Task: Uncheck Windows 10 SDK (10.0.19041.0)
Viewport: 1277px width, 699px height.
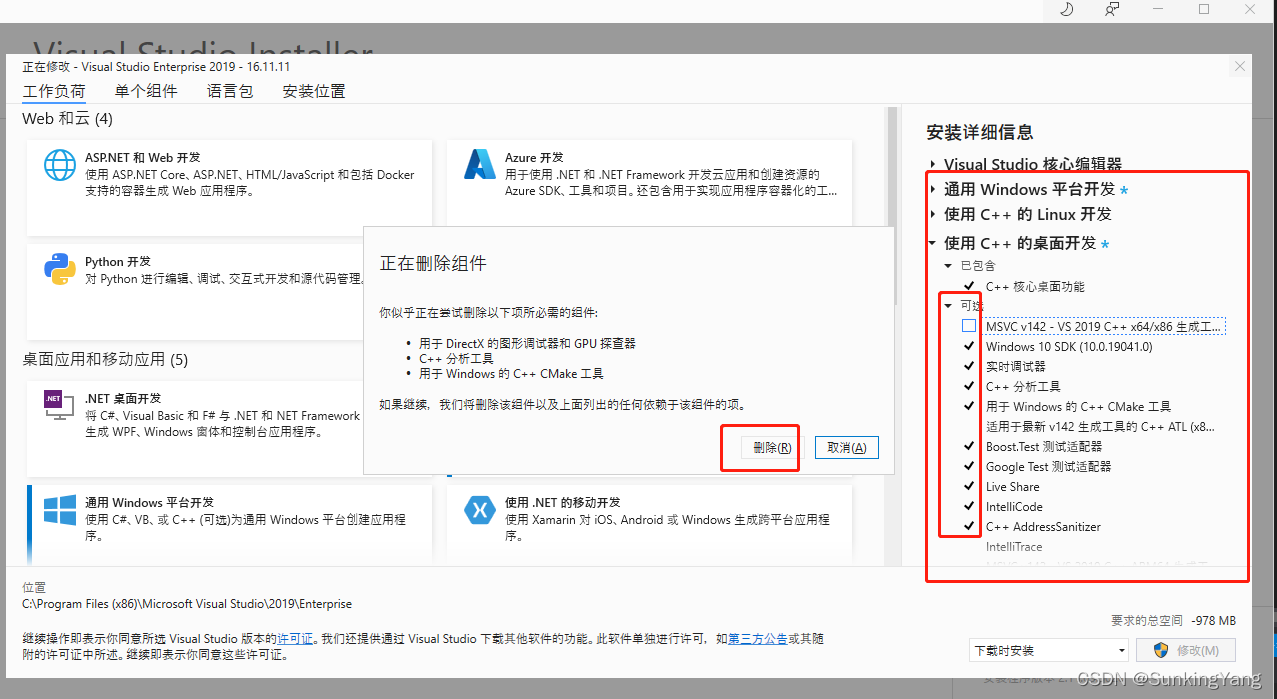Action: coord(969,346)
